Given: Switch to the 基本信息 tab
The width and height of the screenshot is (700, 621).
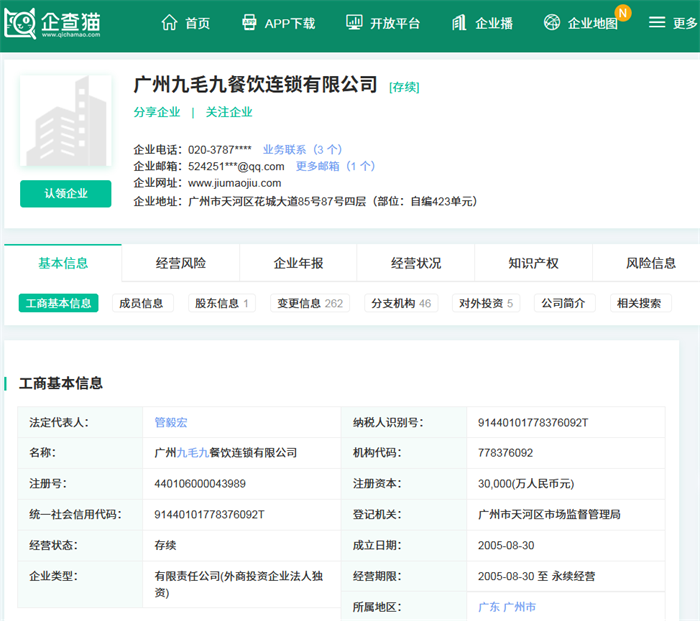Looking at the screenshot, I should pyautogui.click(x=63, y=263).
